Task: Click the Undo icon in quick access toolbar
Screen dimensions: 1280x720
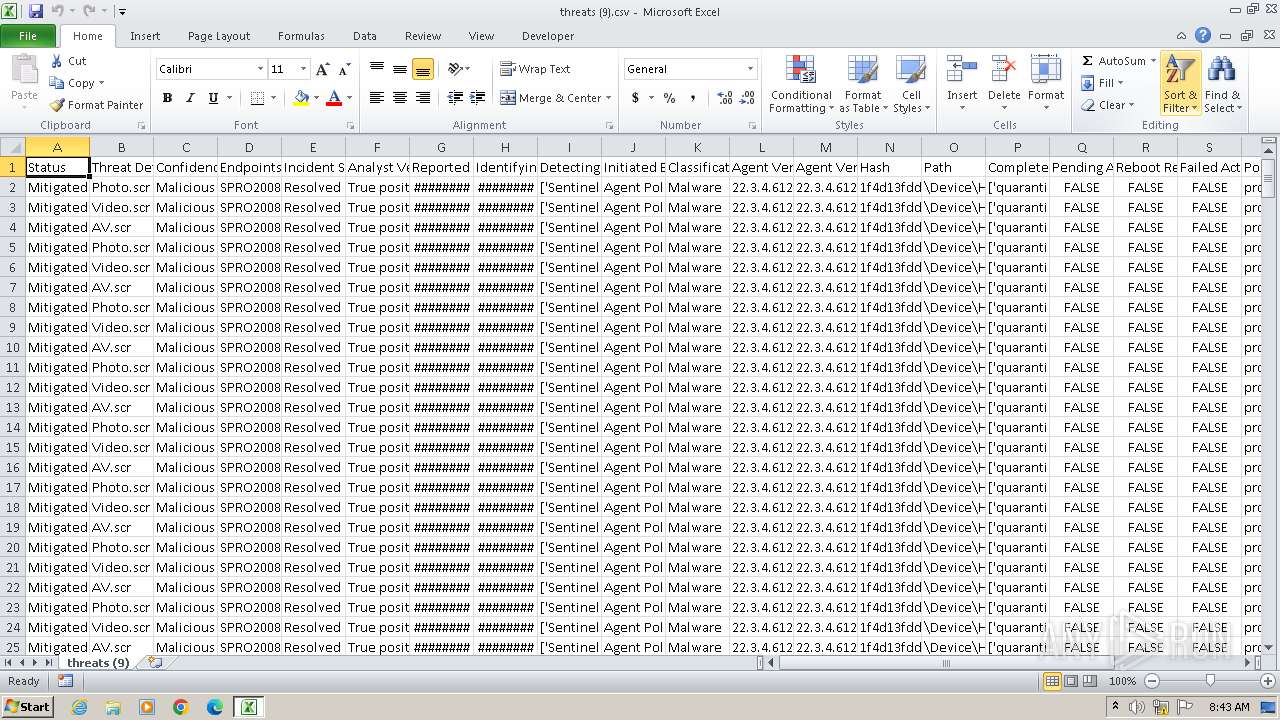Action: click(x=59, y=11)
